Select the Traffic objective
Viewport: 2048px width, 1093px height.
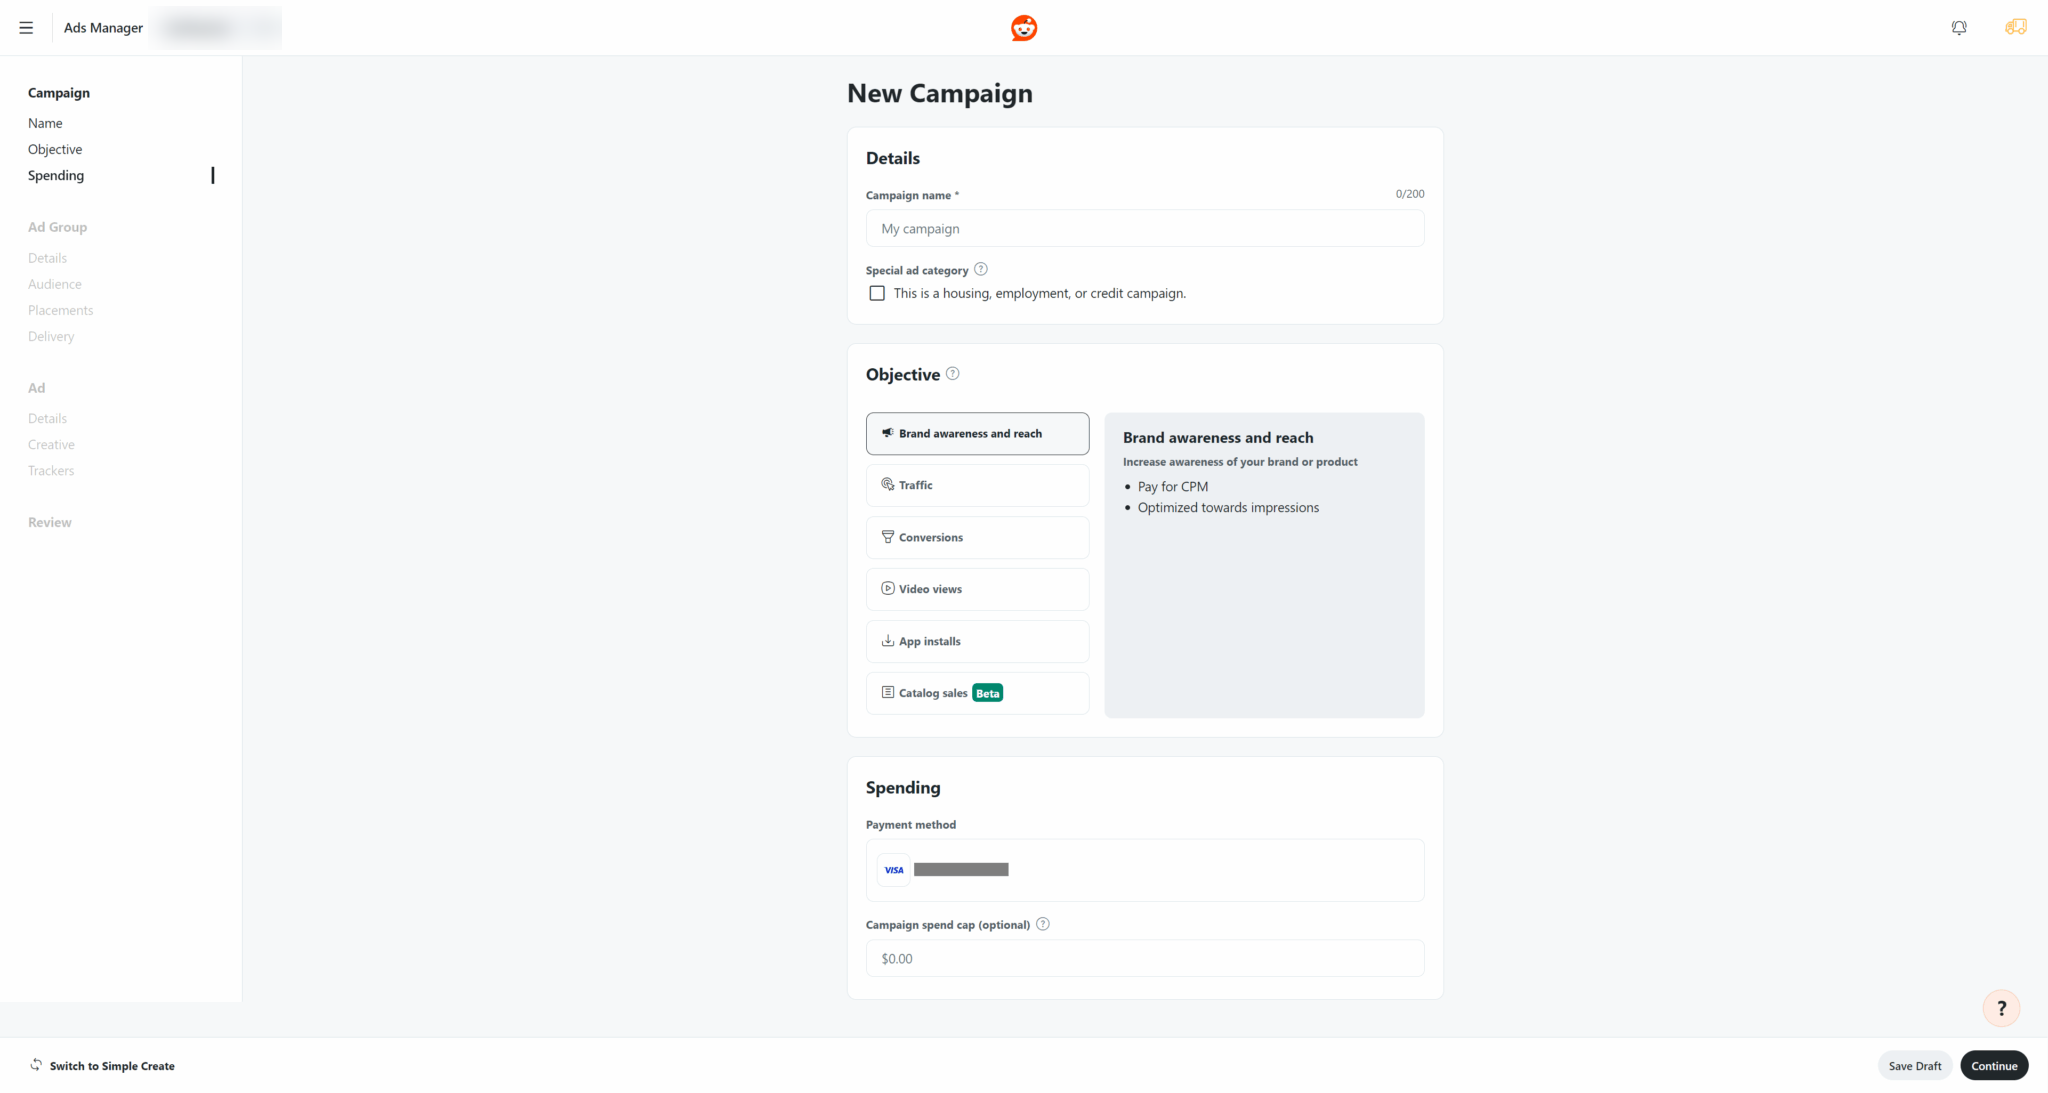977,485
